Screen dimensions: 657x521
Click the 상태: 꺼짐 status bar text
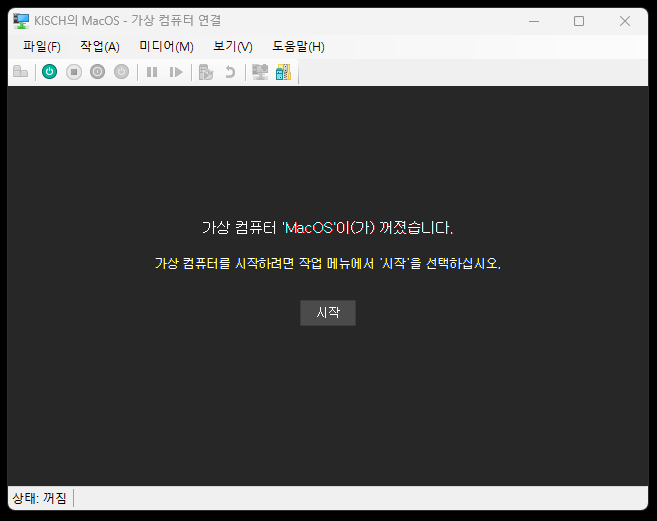[39, 498]
